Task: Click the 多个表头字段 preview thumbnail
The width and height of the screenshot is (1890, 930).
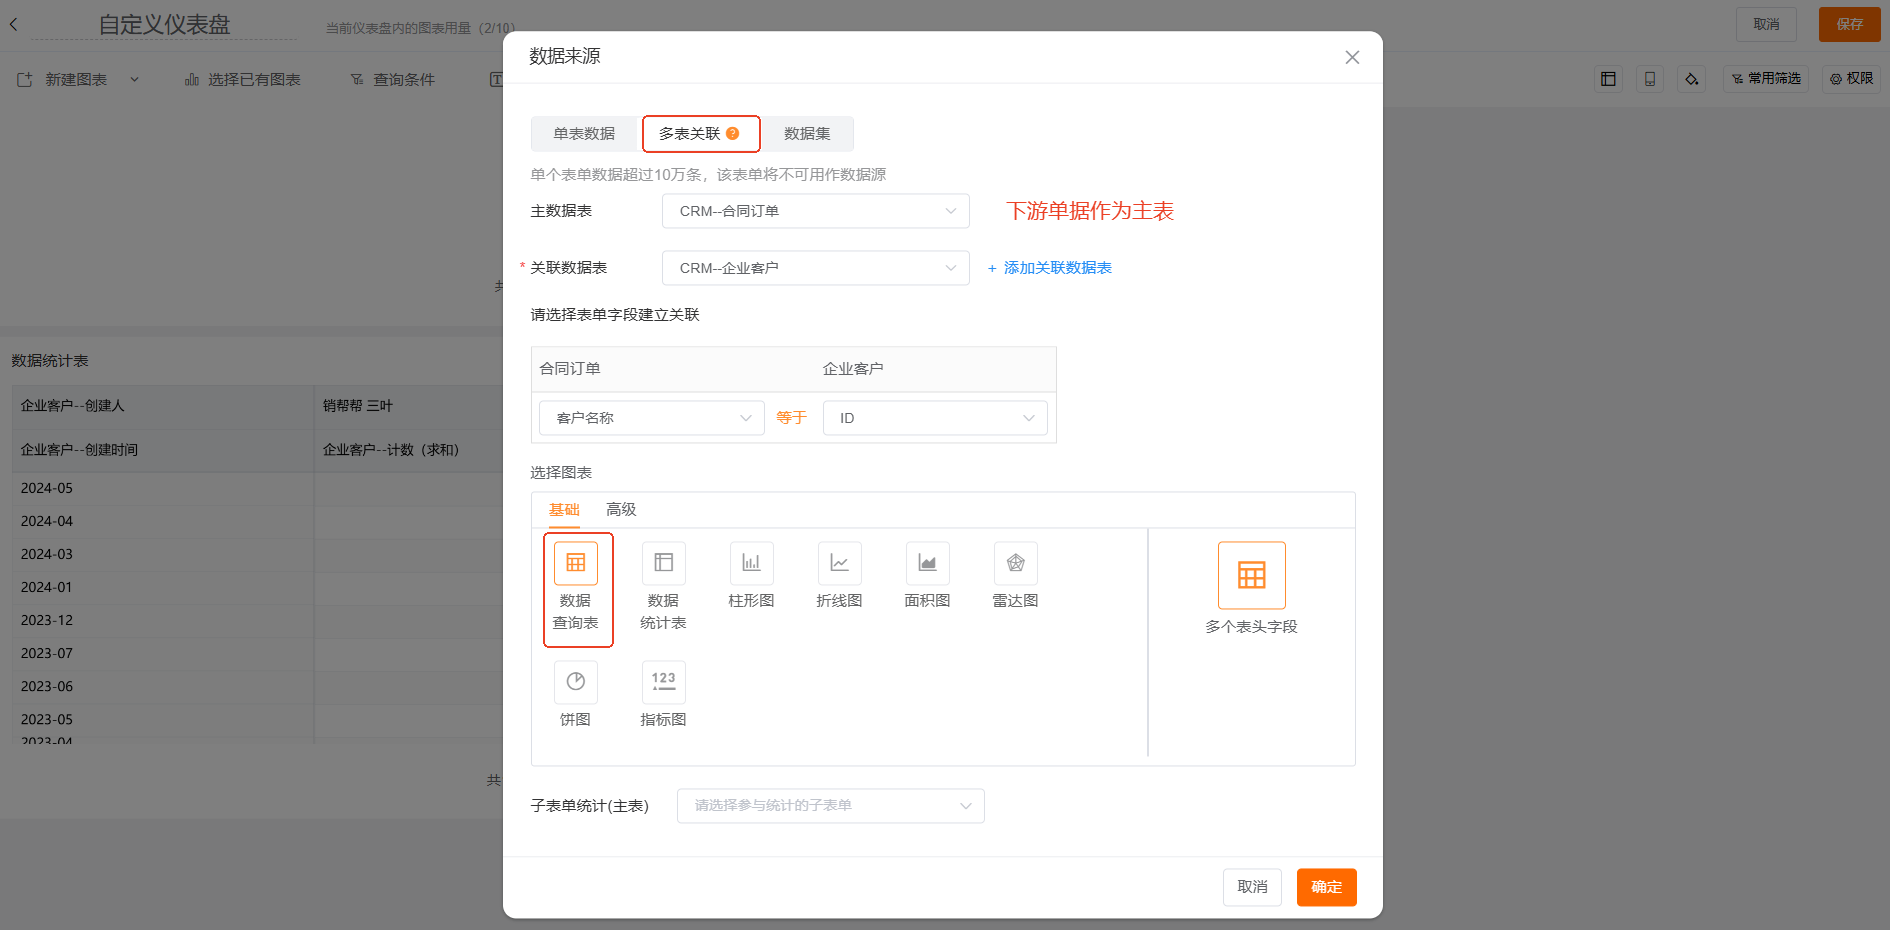Action: point(1251,575)
